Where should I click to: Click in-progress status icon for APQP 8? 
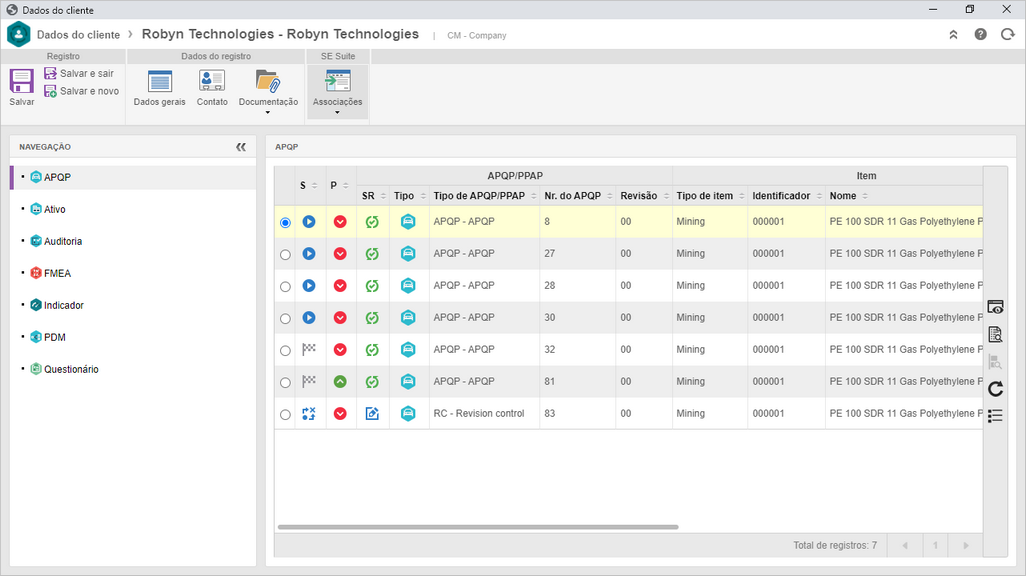pyautogui.click(x=309, y=222)
